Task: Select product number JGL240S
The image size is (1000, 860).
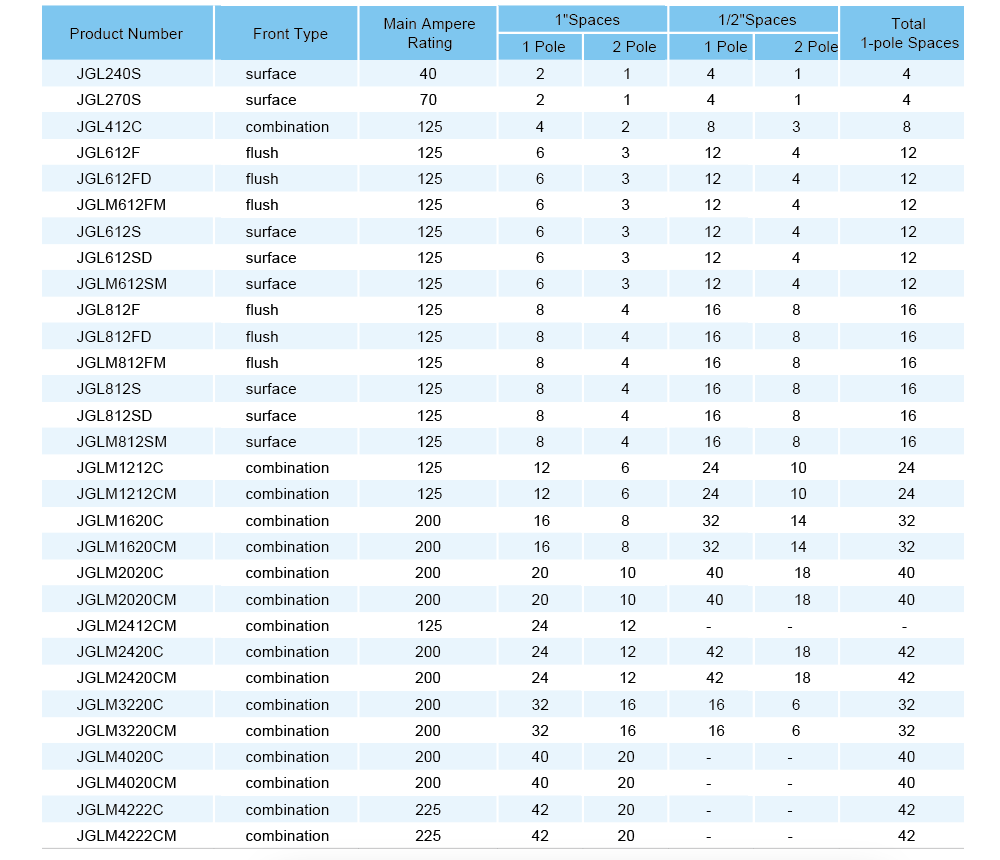Action: click(108, 74)
